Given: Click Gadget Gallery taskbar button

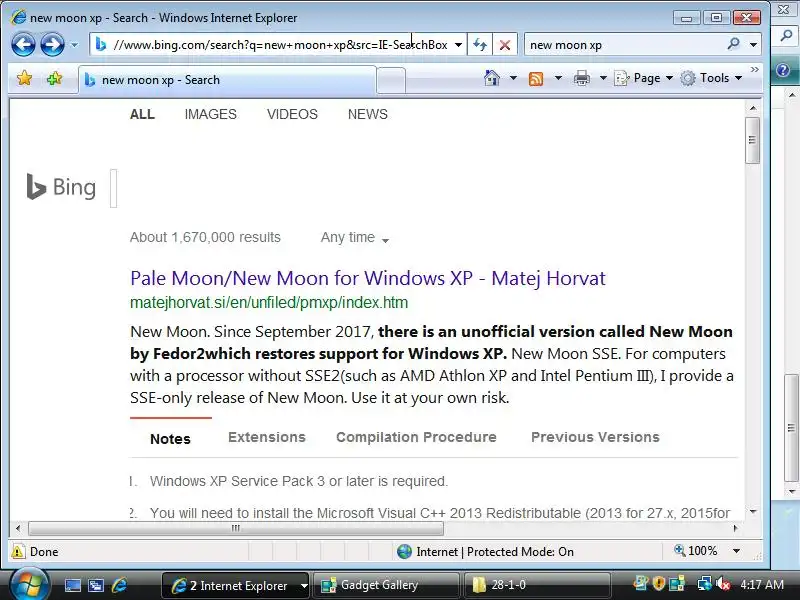Looking at the screenshot, I should pos(385,585).
